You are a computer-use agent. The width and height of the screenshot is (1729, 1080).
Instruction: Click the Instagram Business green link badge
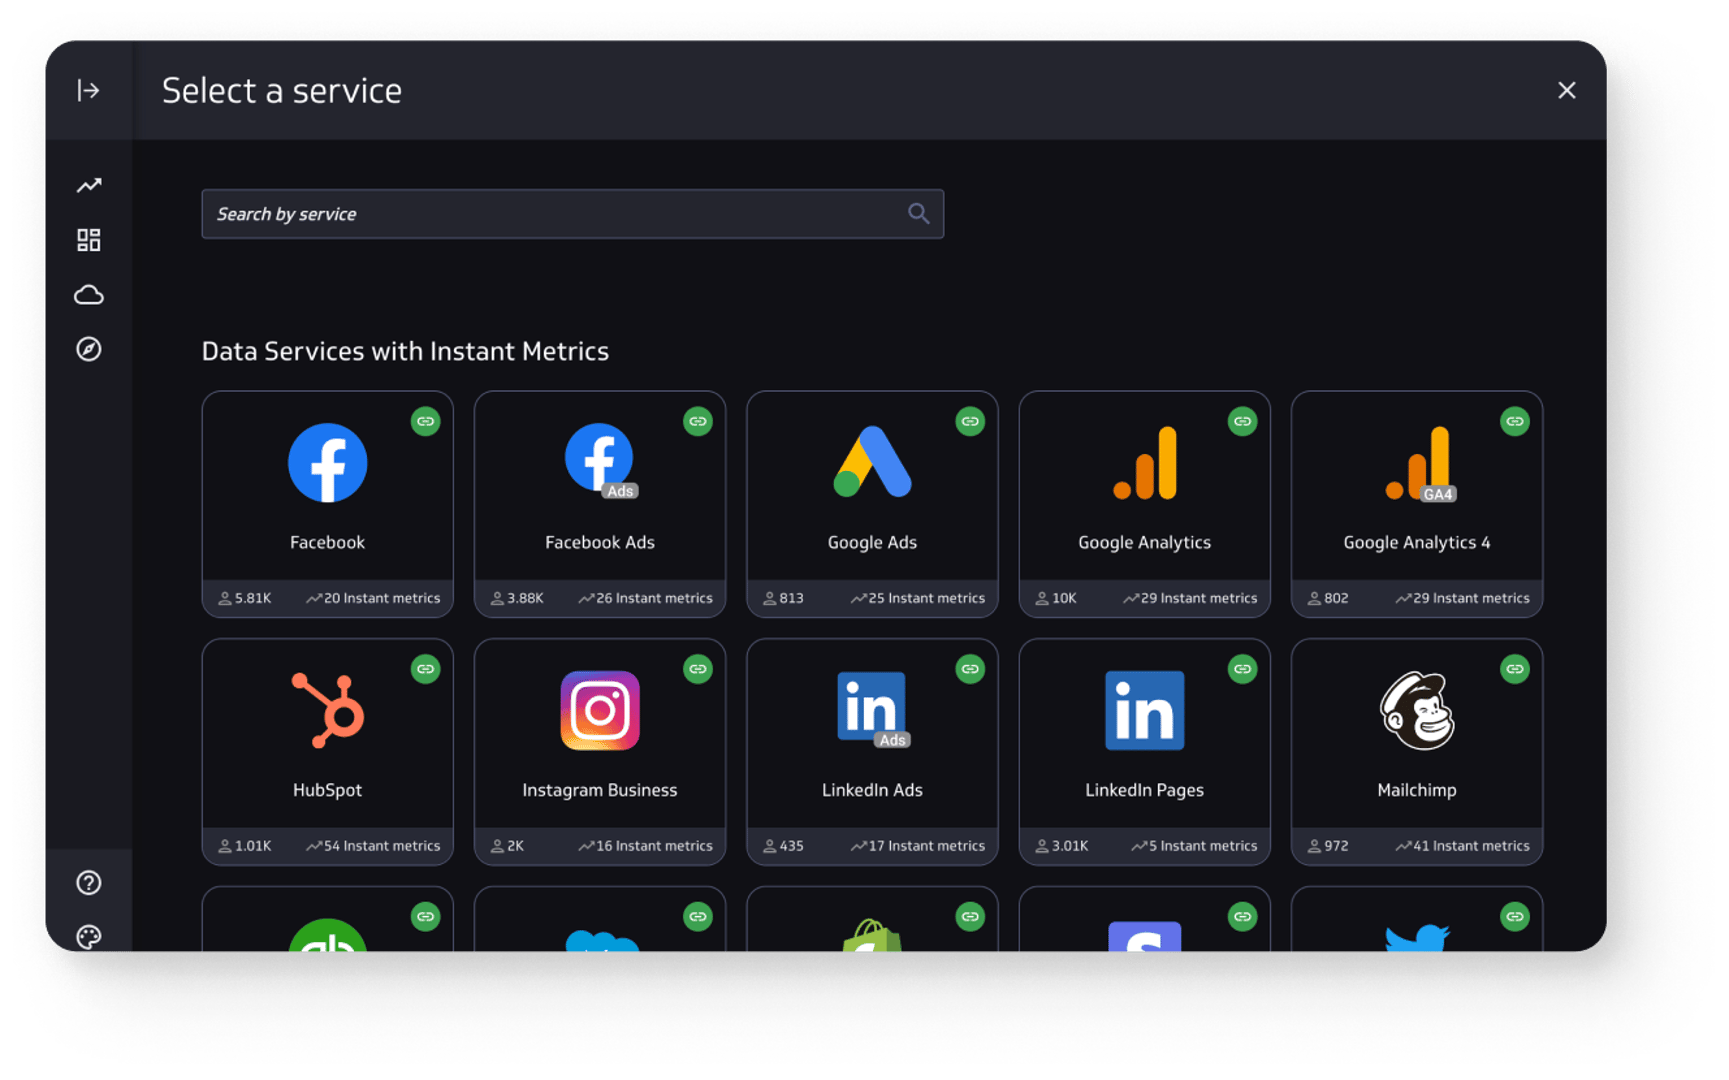tap(698, 669)
